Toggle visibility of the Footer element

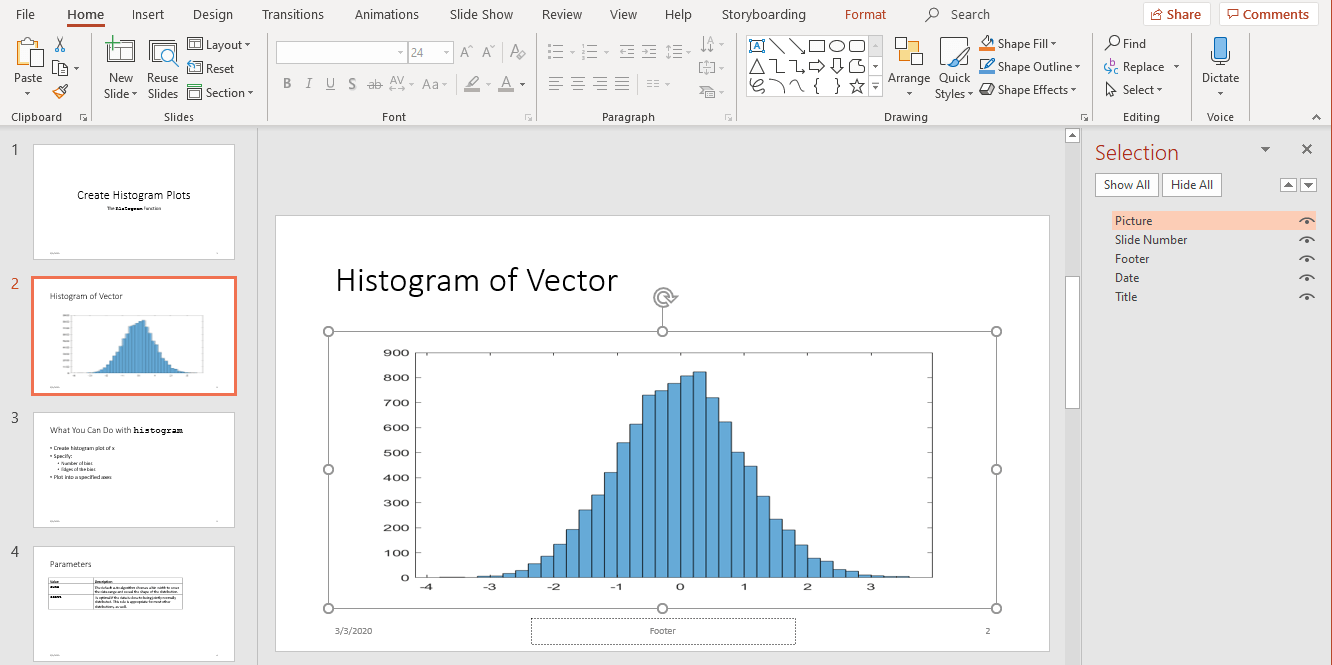pyautogui.click(x=1307, y=258)
